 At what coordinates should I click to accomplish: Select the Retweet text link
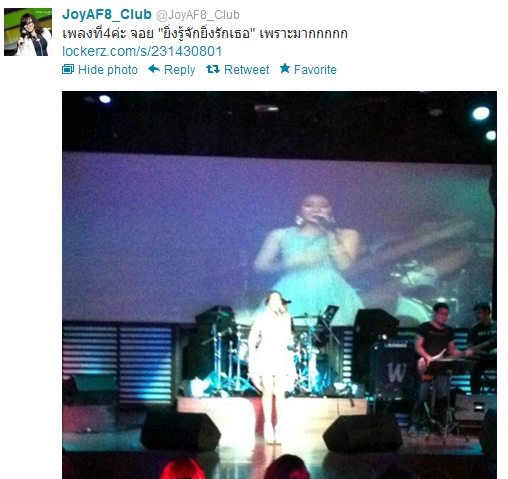246,70
